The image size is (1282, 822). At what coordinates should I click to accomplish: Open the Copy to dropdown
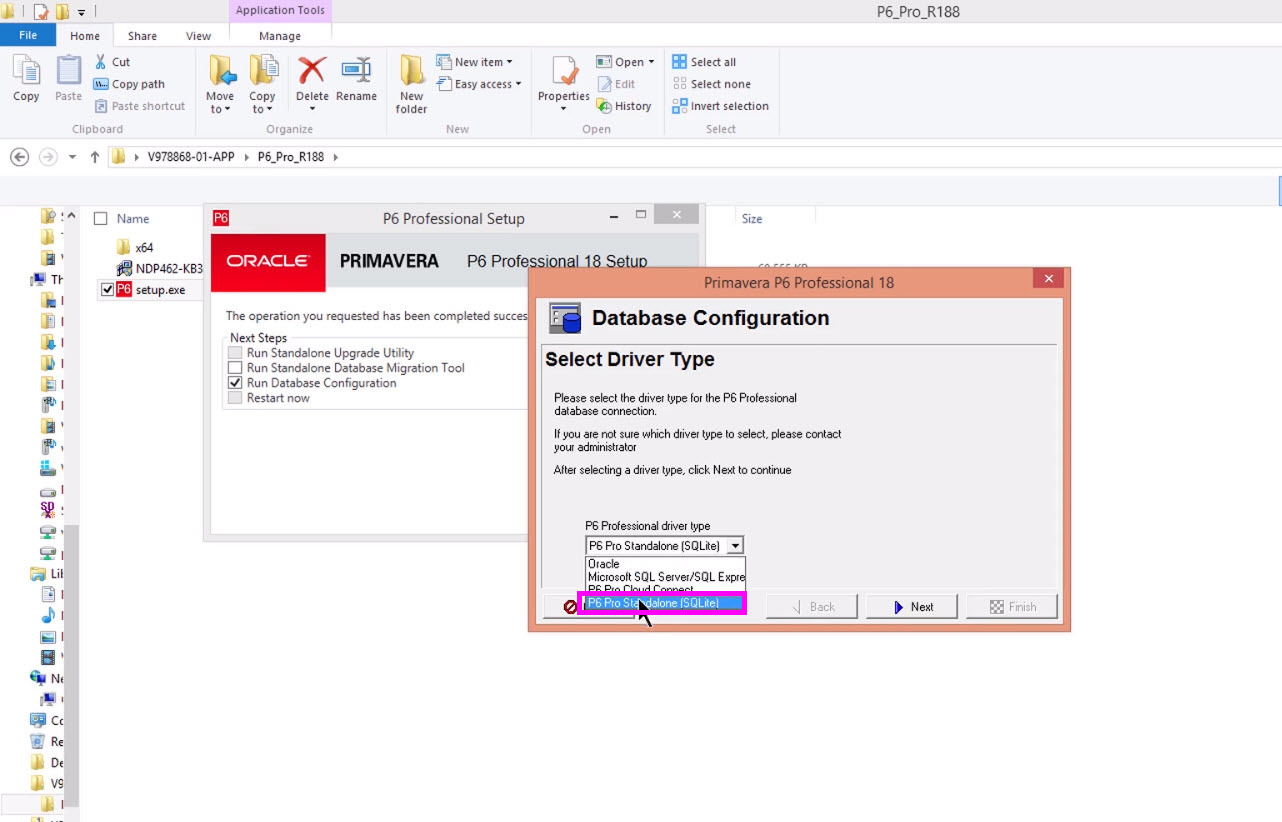click(x=262, y=84)
